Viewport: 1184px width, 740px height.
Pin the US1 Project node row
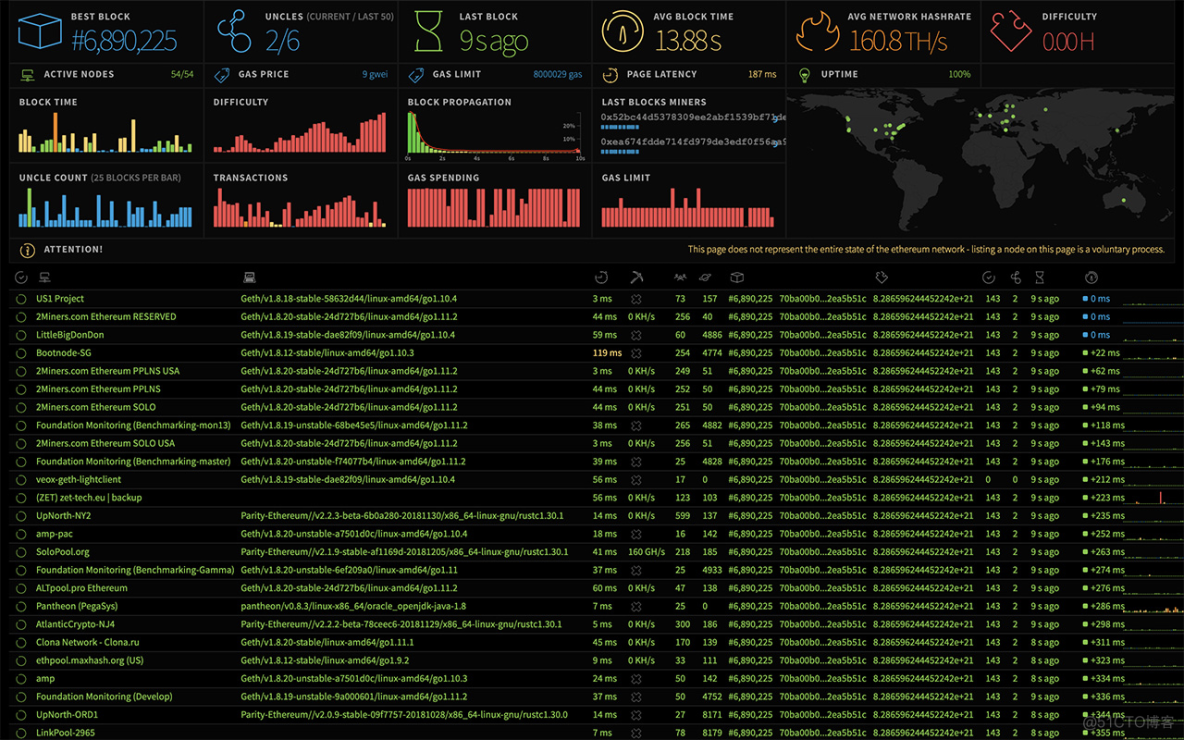pyautogui.click(x=21, y=299)
